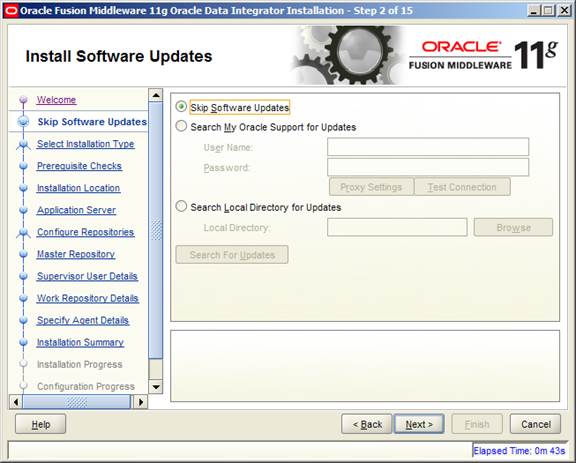Click sidebar vertical scrollbar up arrow
The height and width of the screenshot is (463, 576).
[156, 95]
